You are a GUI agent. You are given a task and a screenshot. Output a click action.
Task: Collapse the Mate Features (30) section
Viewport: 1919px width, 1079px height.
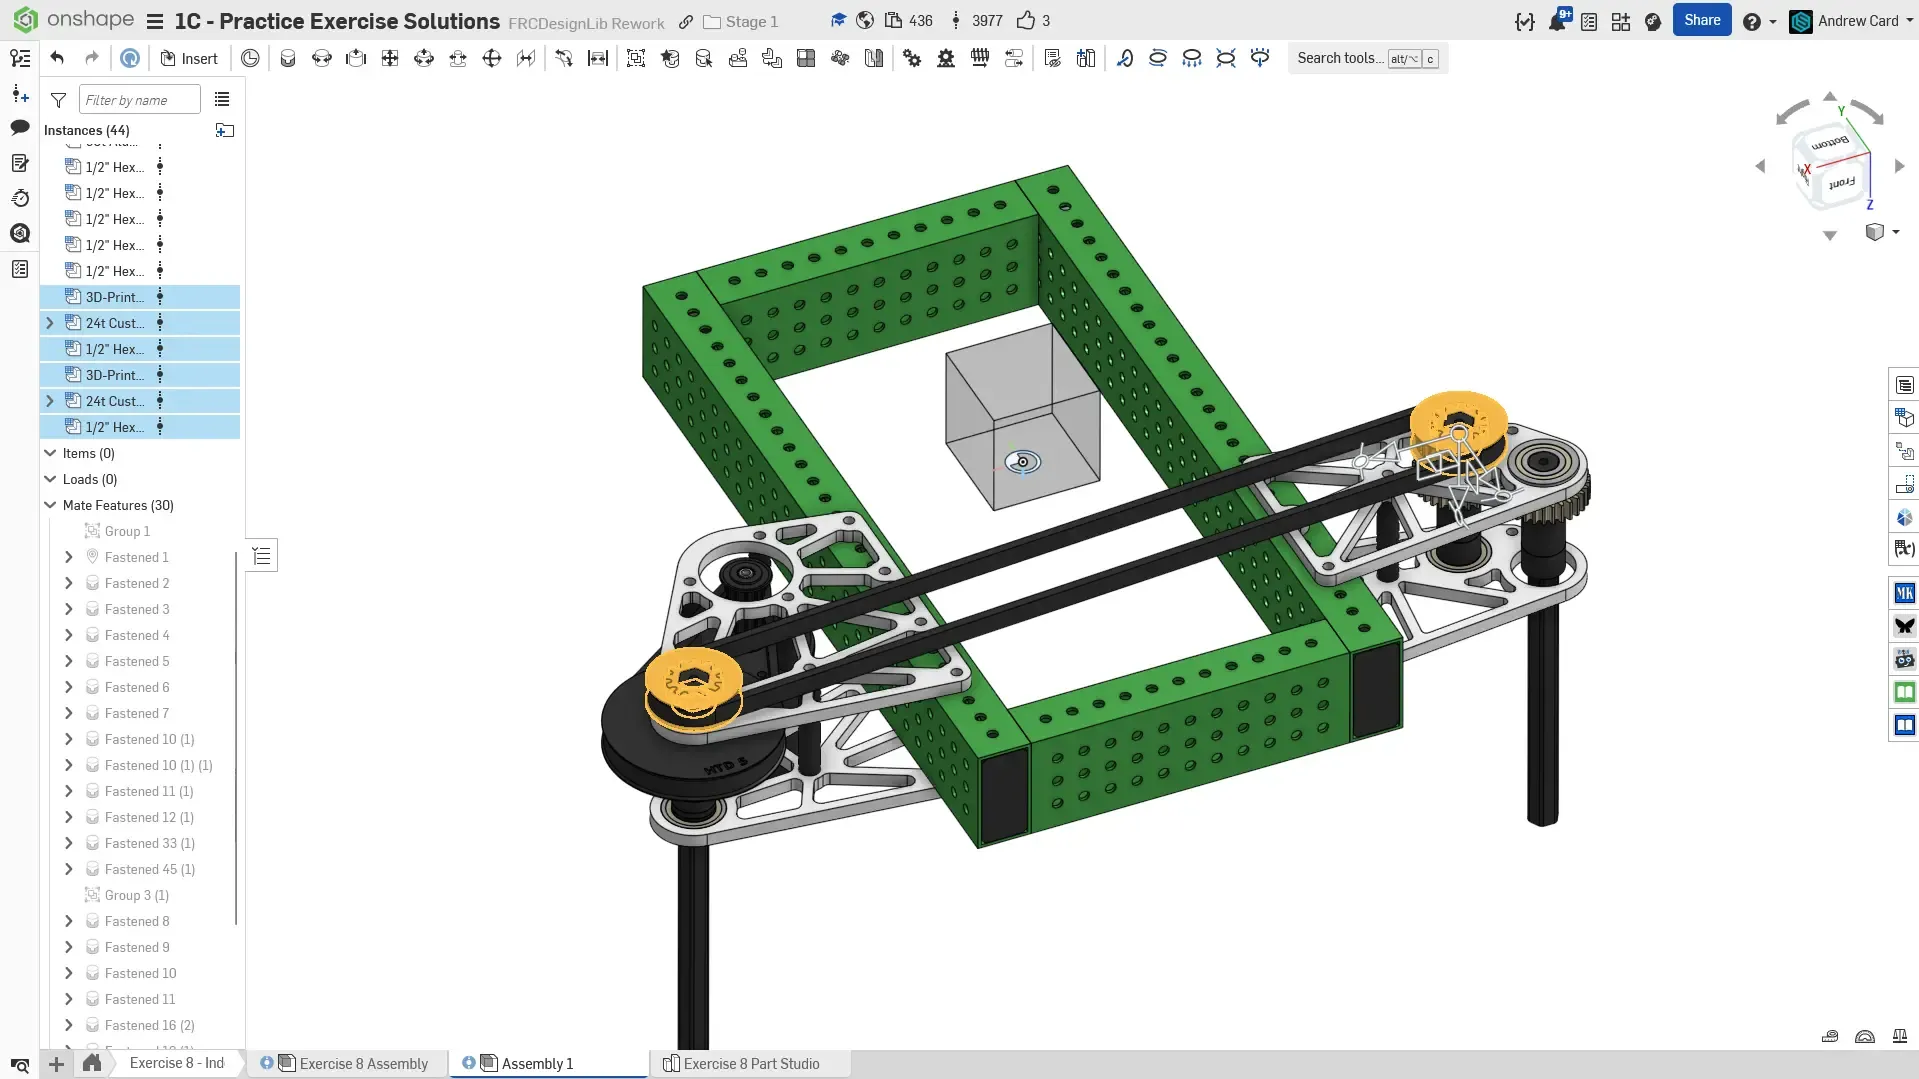point(50,505)
